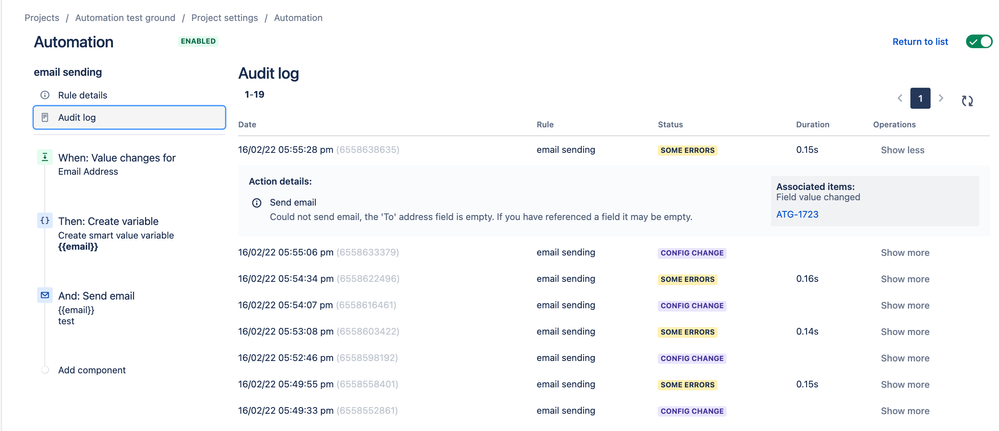Click the refresh audit log icon
Screen dimensions: 999x431
pos(967,100)
